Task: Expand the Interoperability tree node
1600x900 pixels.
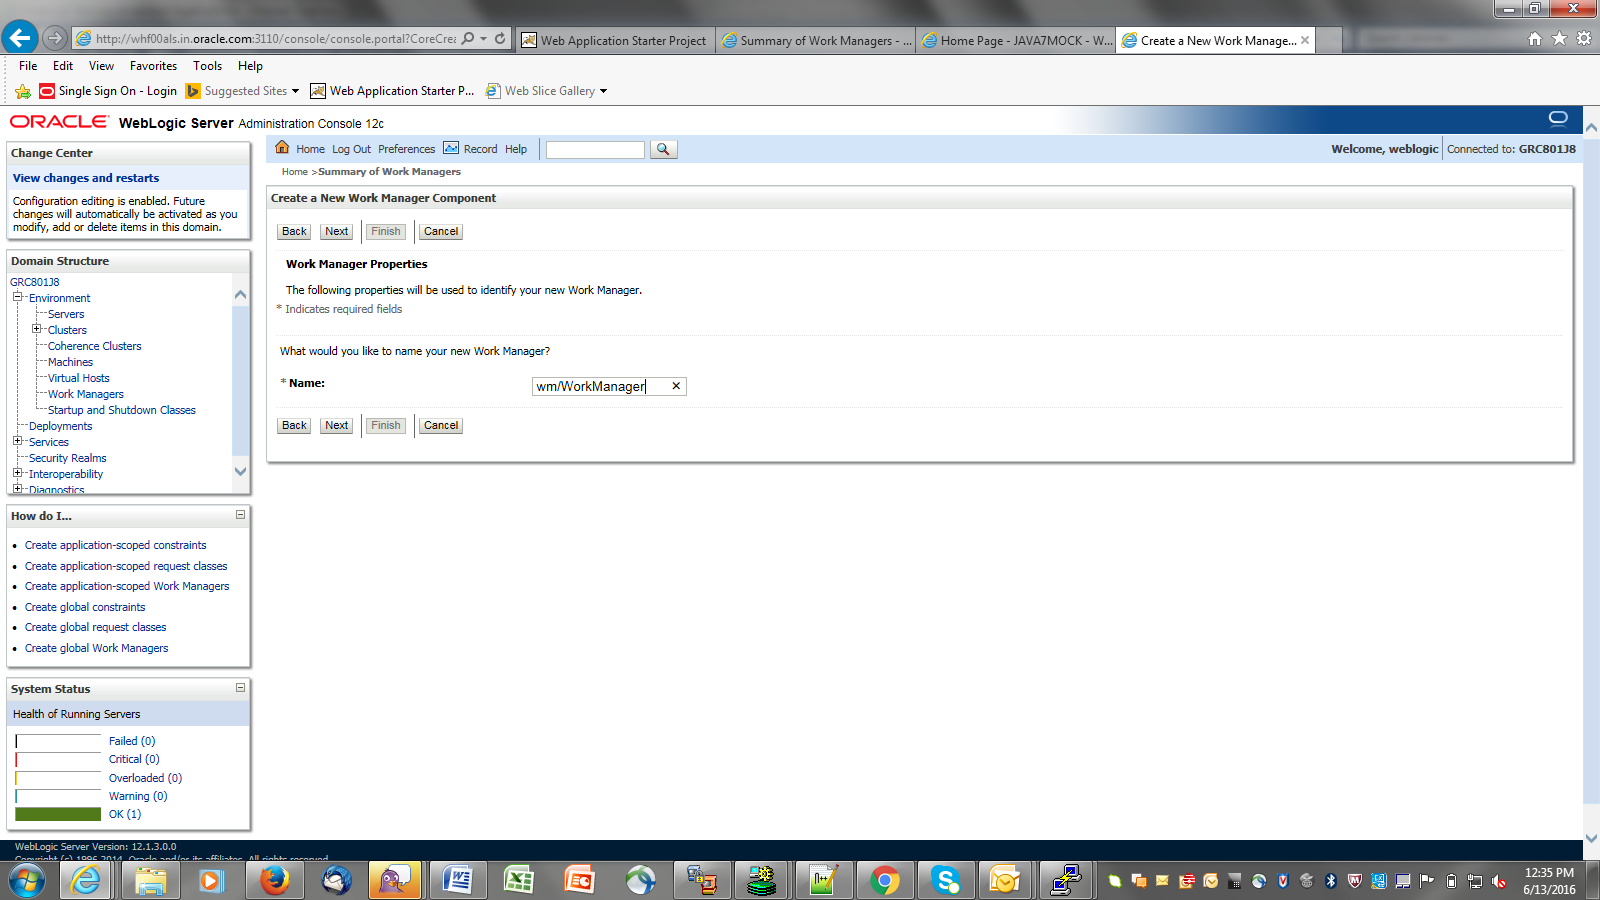Action: pos(18,473)
